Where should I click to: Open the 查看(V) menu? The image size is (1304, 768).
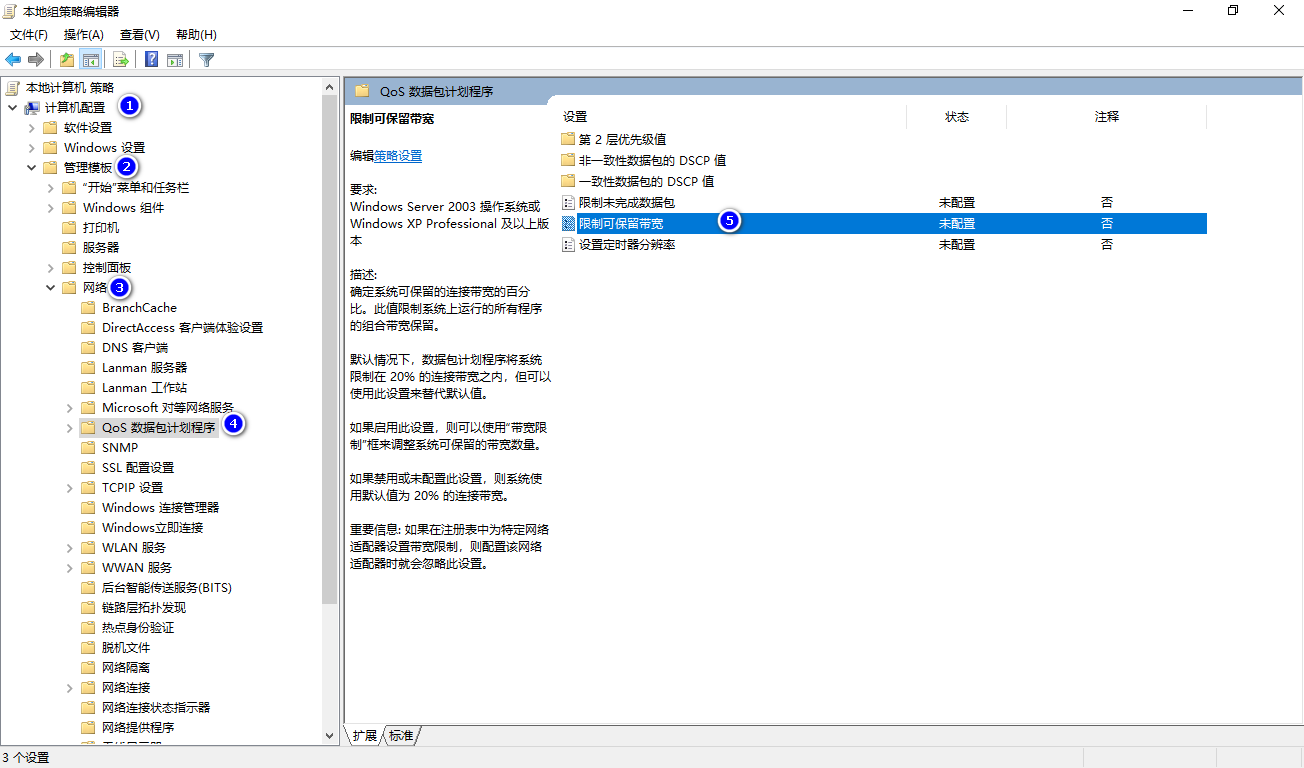[140, 34]
